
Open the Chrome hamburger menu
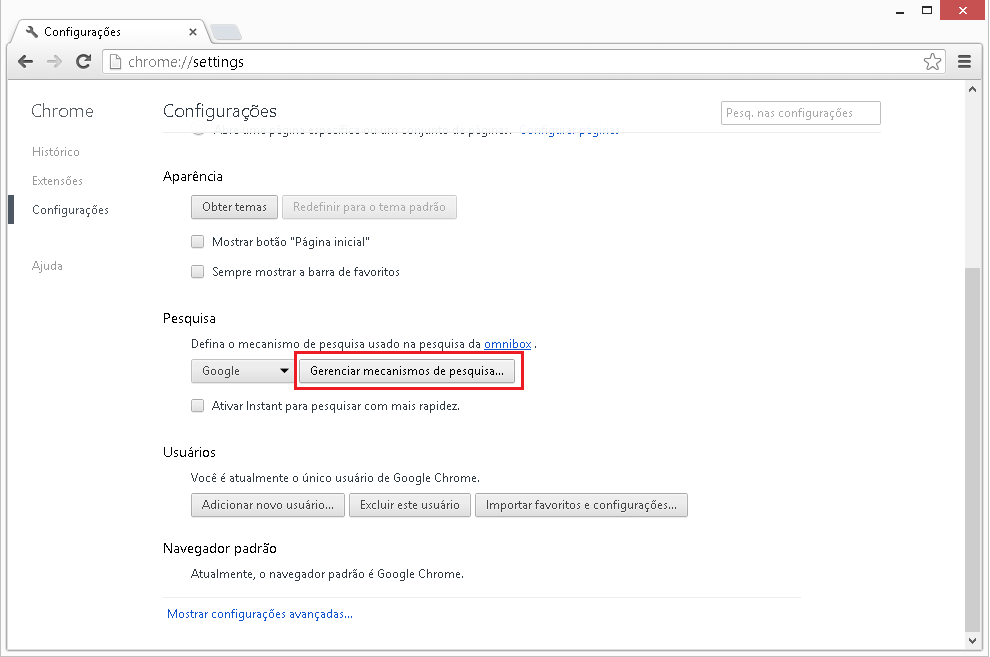click(964, 61)
